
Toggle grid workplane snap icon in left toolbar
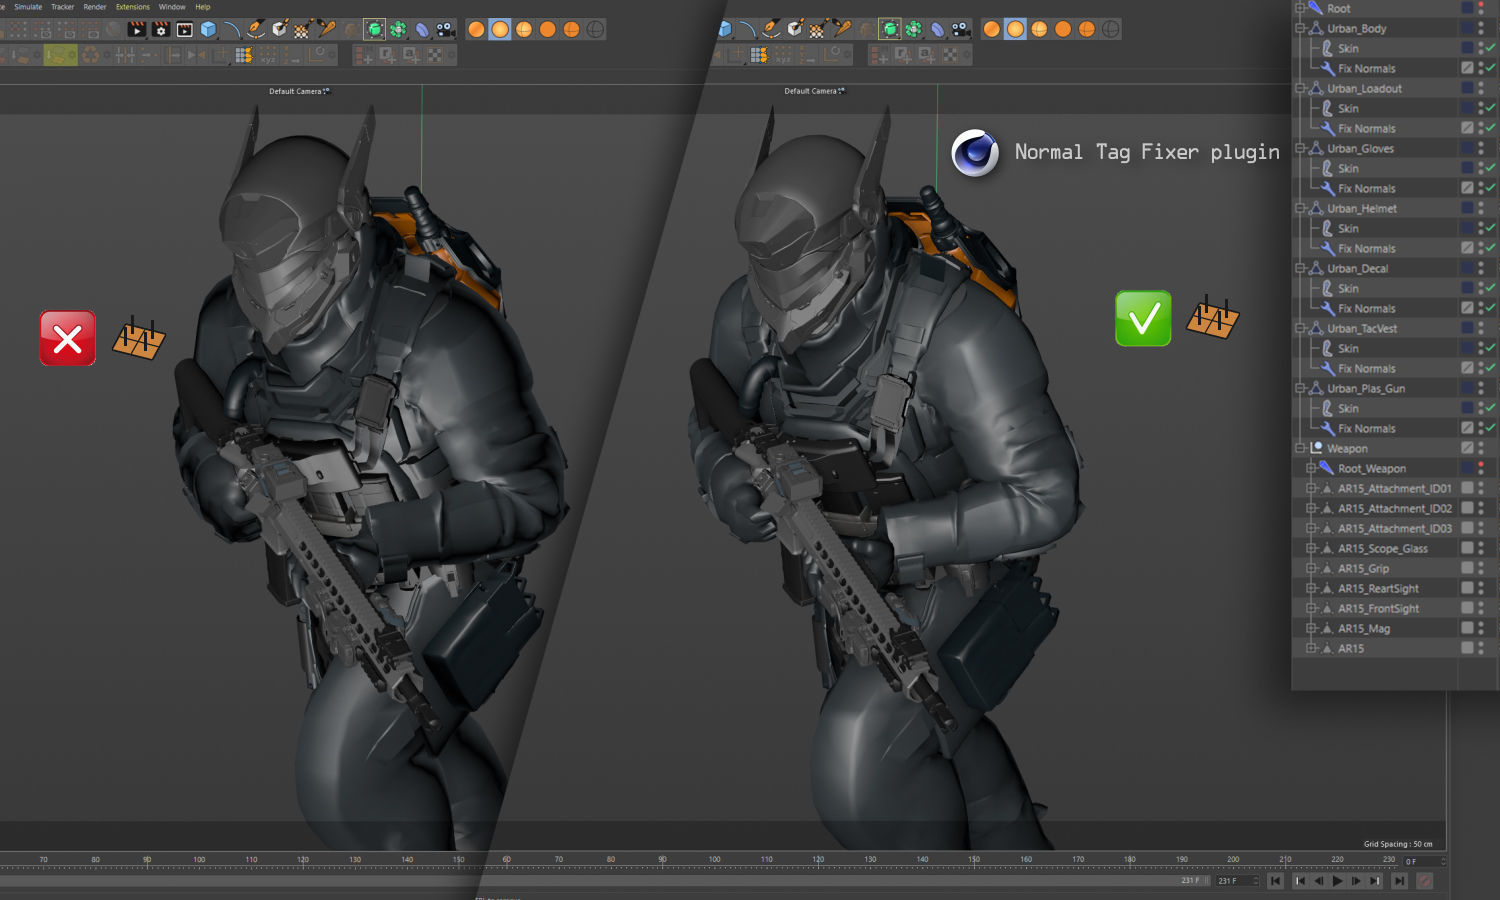[243, 55]
